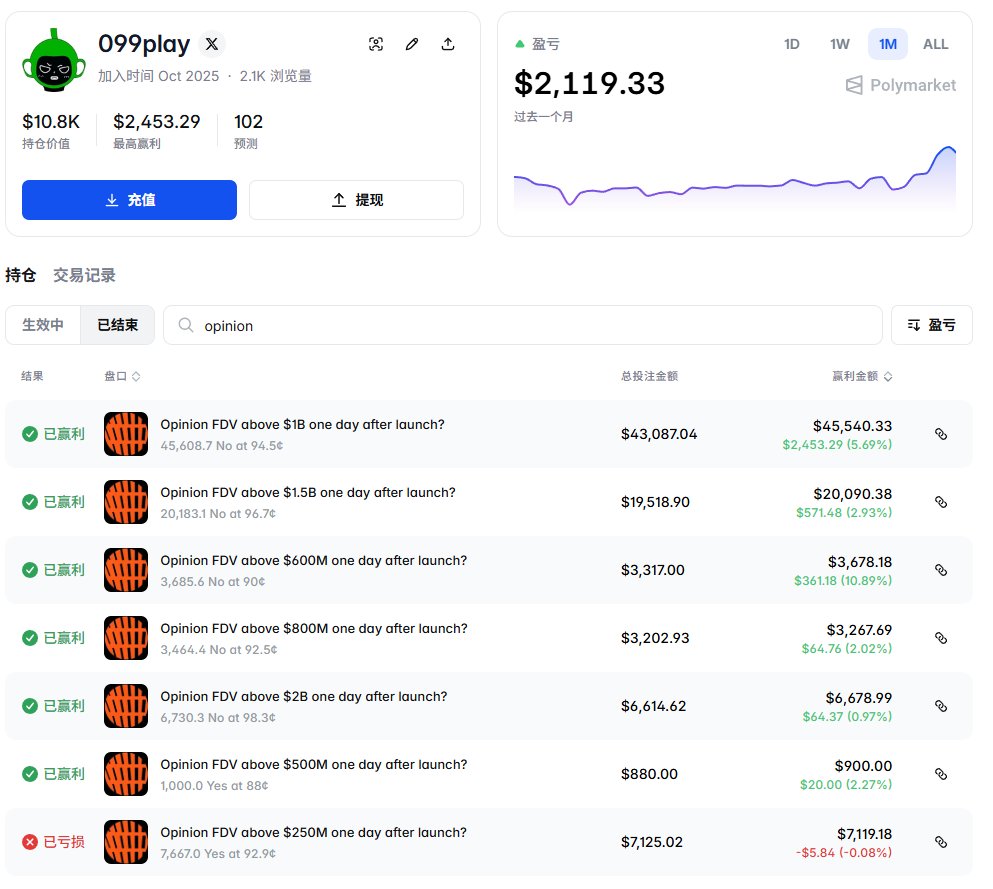Open the scan profile icon
Image resolution: width=993 pixels, height=889 pixels.
(x=376, y=44)
